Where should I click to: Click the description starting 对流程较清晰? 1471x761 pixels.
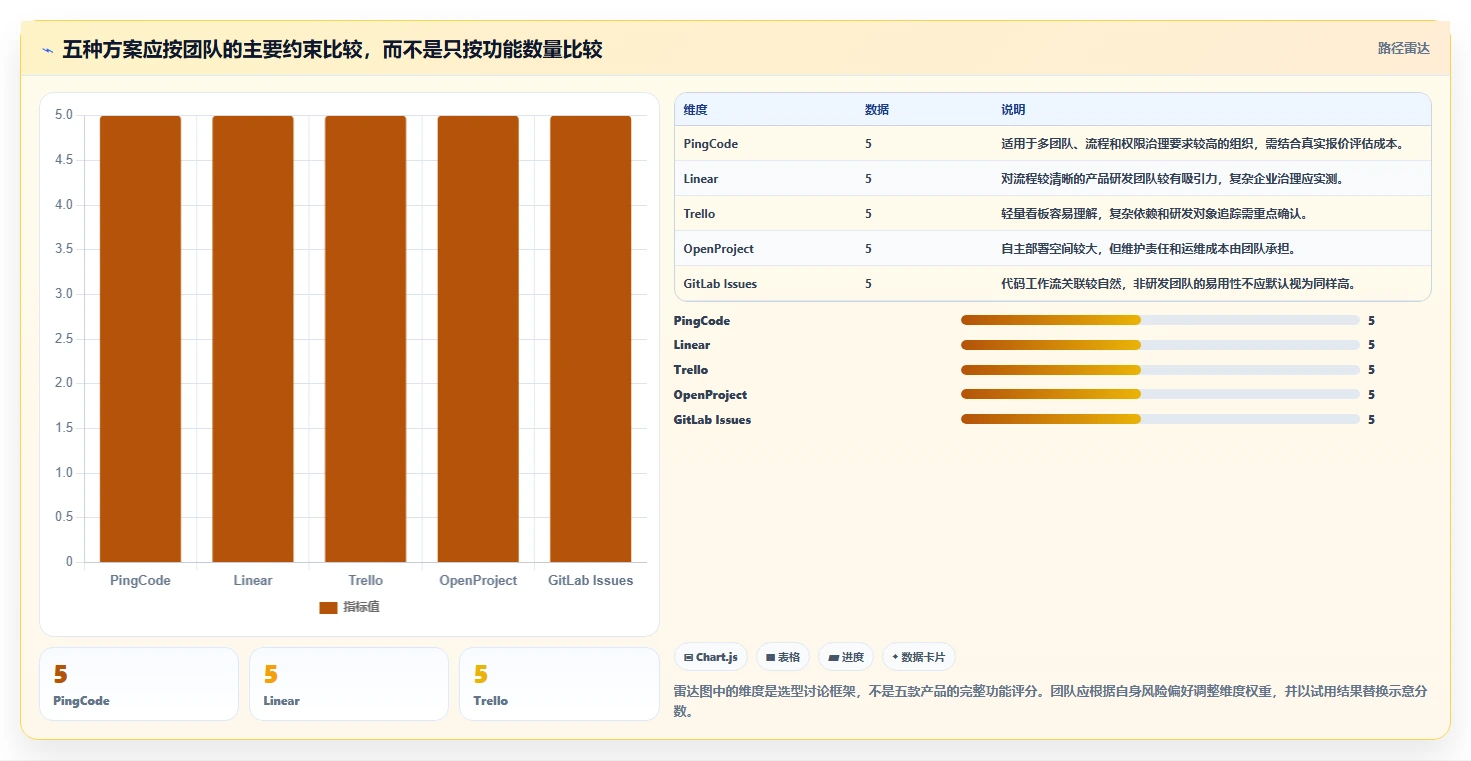(1171, 179)
